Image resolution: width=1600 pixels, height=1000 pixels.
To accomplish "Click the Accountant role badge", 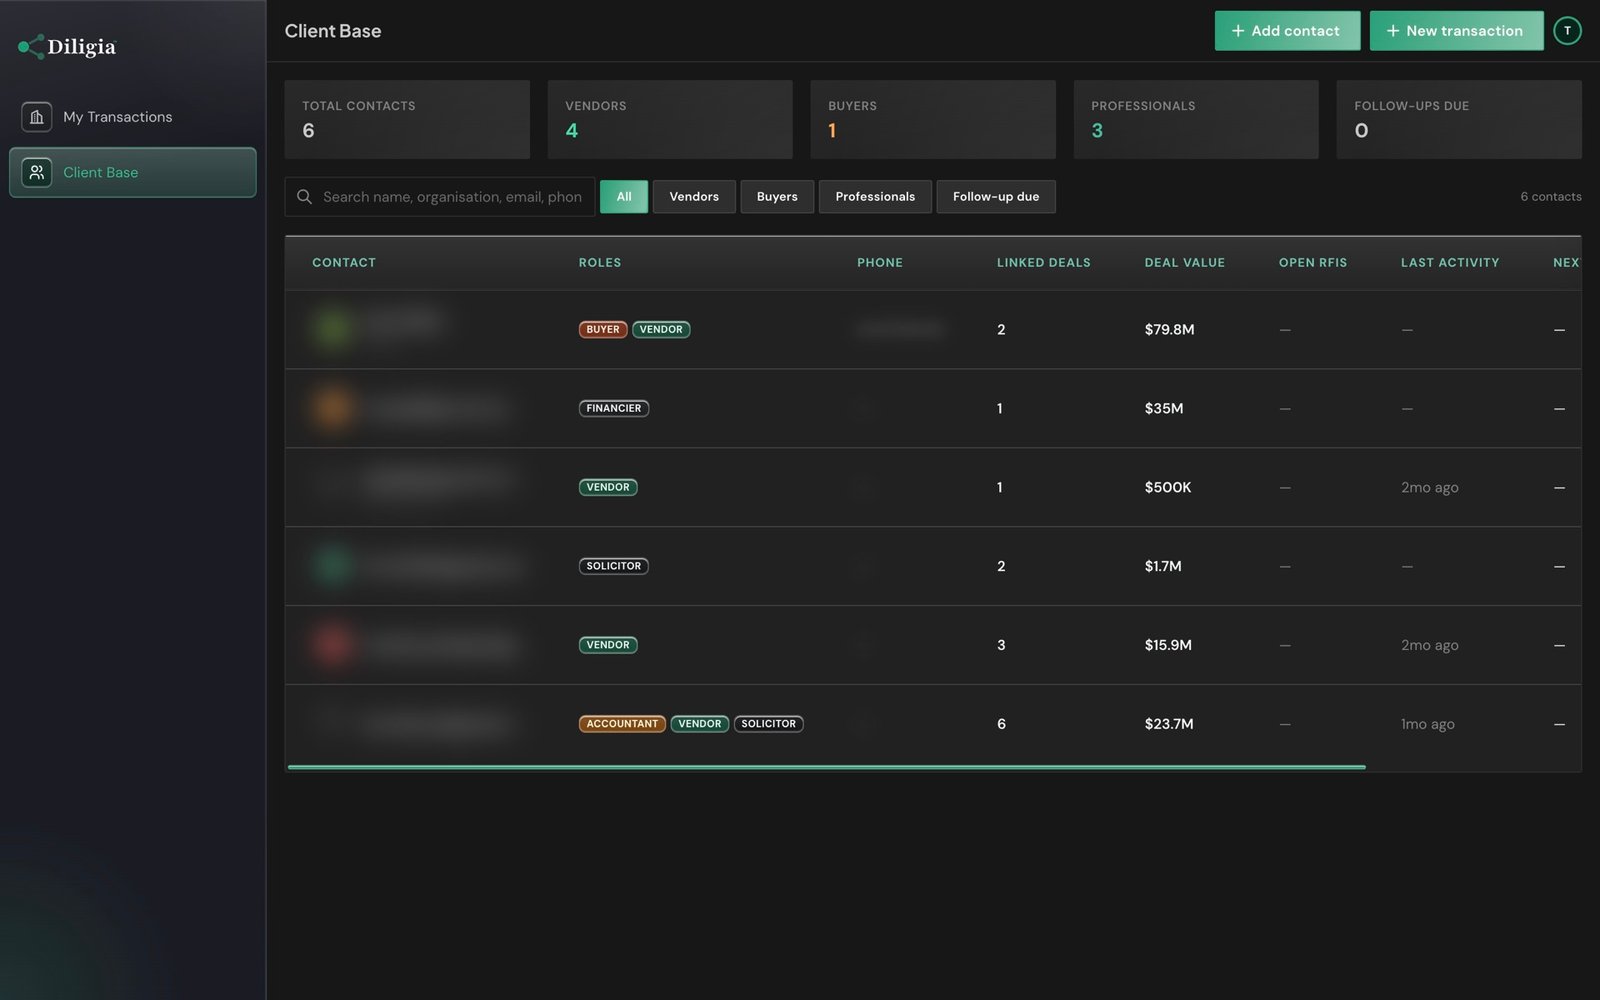I will 622,724.
